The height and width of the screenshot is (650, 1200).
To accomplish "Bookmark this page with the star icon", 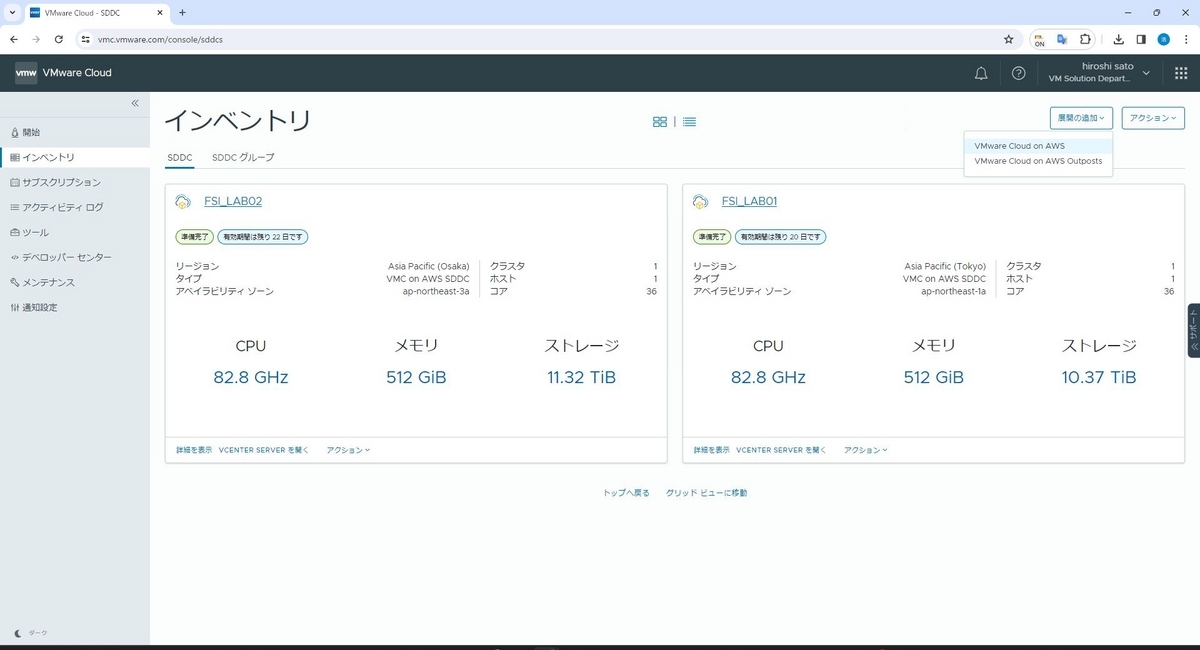I will [1008, 39].
